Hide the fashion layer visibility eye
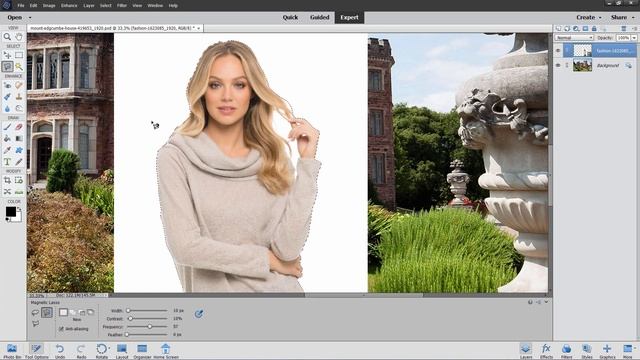This screenshot has width=640, height=360. [558, 51]
